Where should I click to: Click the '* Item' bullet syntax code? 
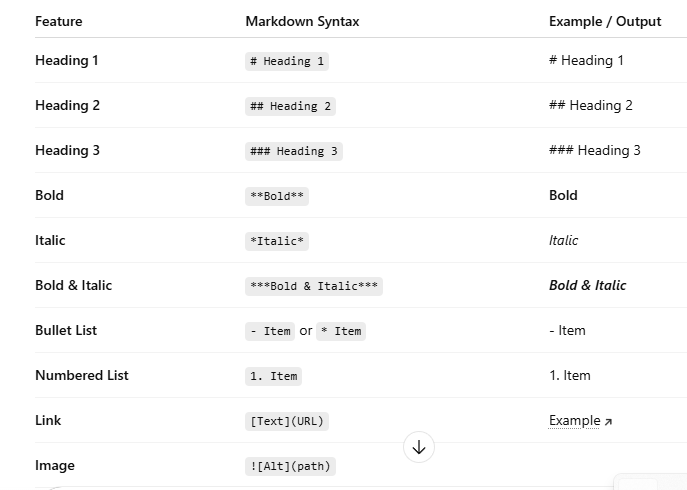click(341, 331)
